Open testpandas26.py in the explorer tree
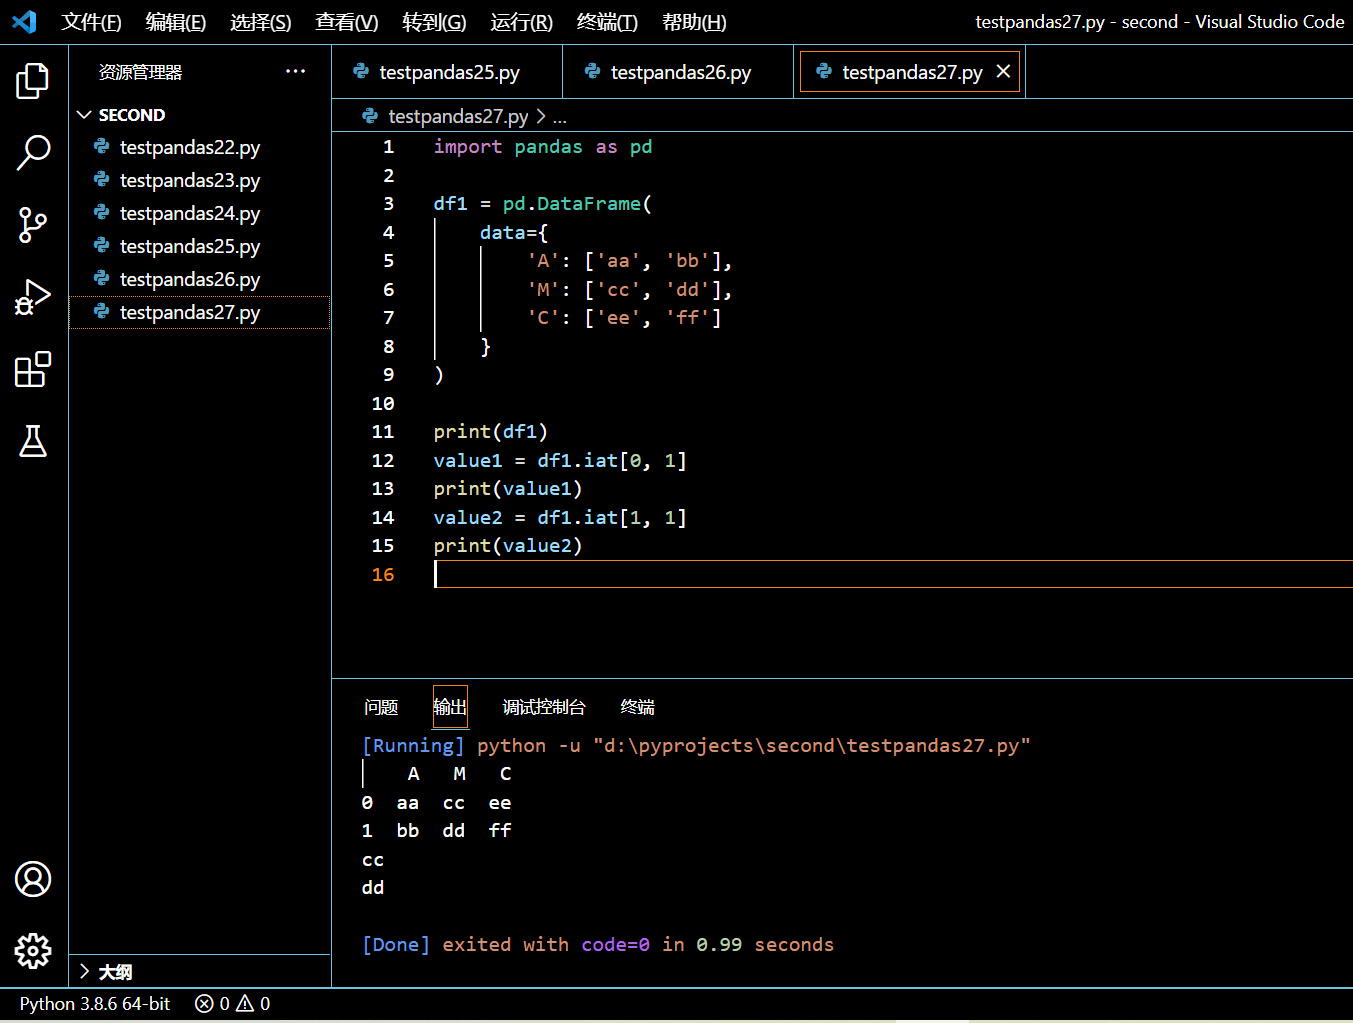Viewport: 1353px width, 1023px height. pyautogui.click(x=200, y=279)
